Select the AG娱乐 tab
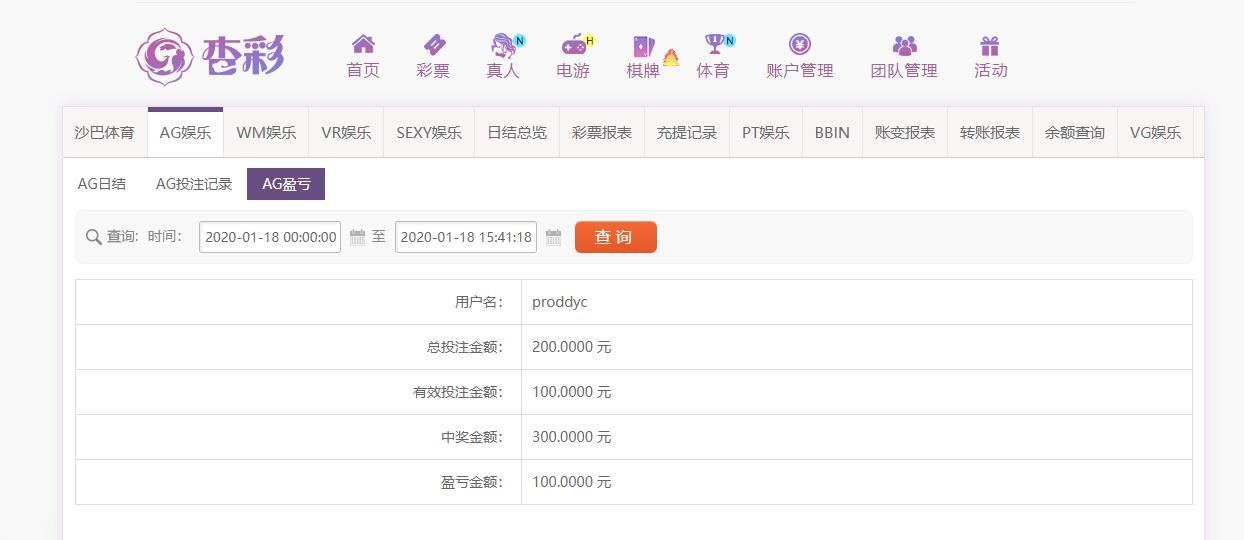1244x540 pixels. pyautogui.click(x=186, y=132)
